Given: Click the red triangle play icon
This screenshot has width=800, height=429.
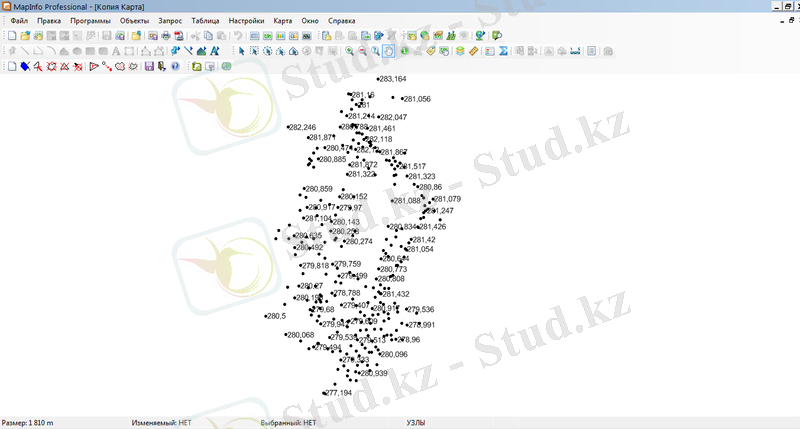Looking at the screenshot, I should pos(94,66).
